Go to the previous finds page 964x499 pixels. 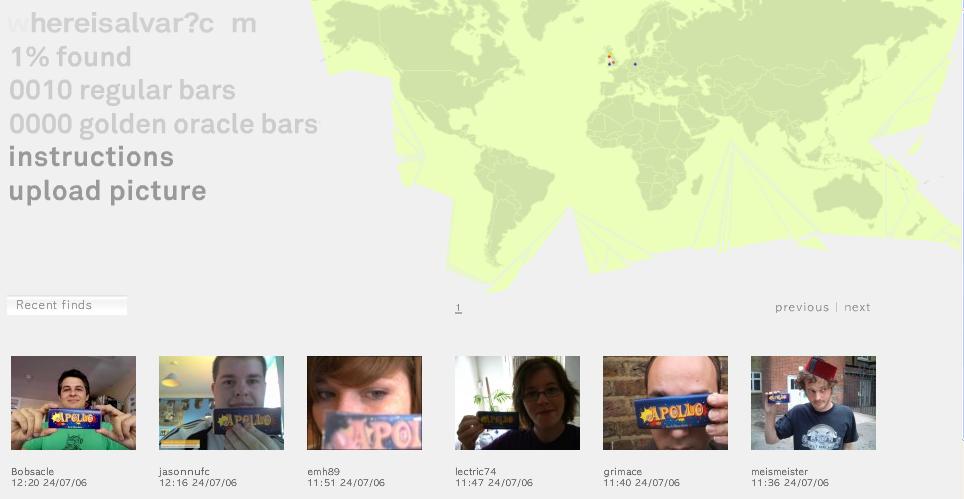802,307
